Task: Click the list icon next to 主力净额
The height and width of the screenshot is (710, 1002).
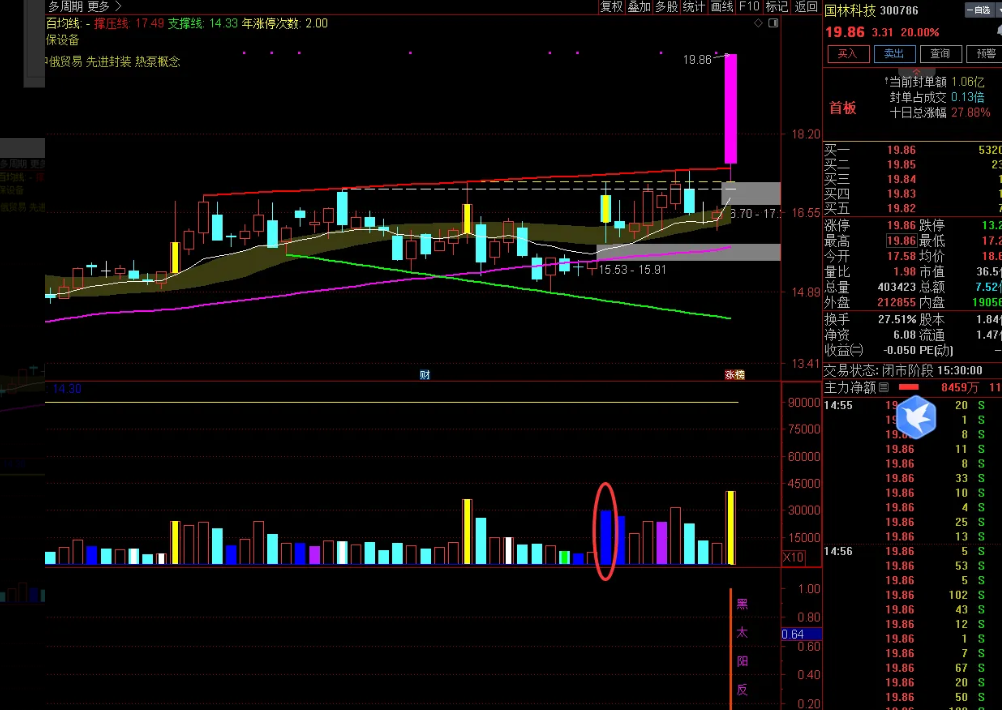Action: [x=886, y=387]
